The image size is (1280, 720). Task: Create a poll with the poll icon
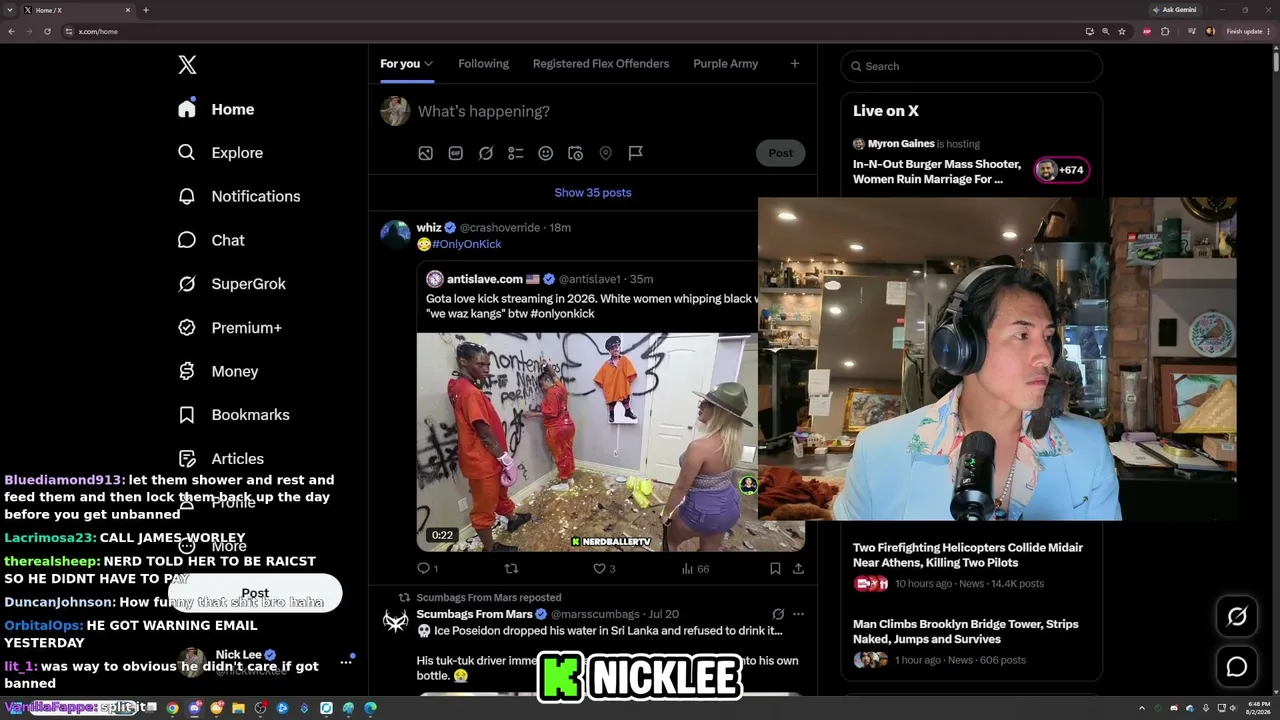pos(516,153)
